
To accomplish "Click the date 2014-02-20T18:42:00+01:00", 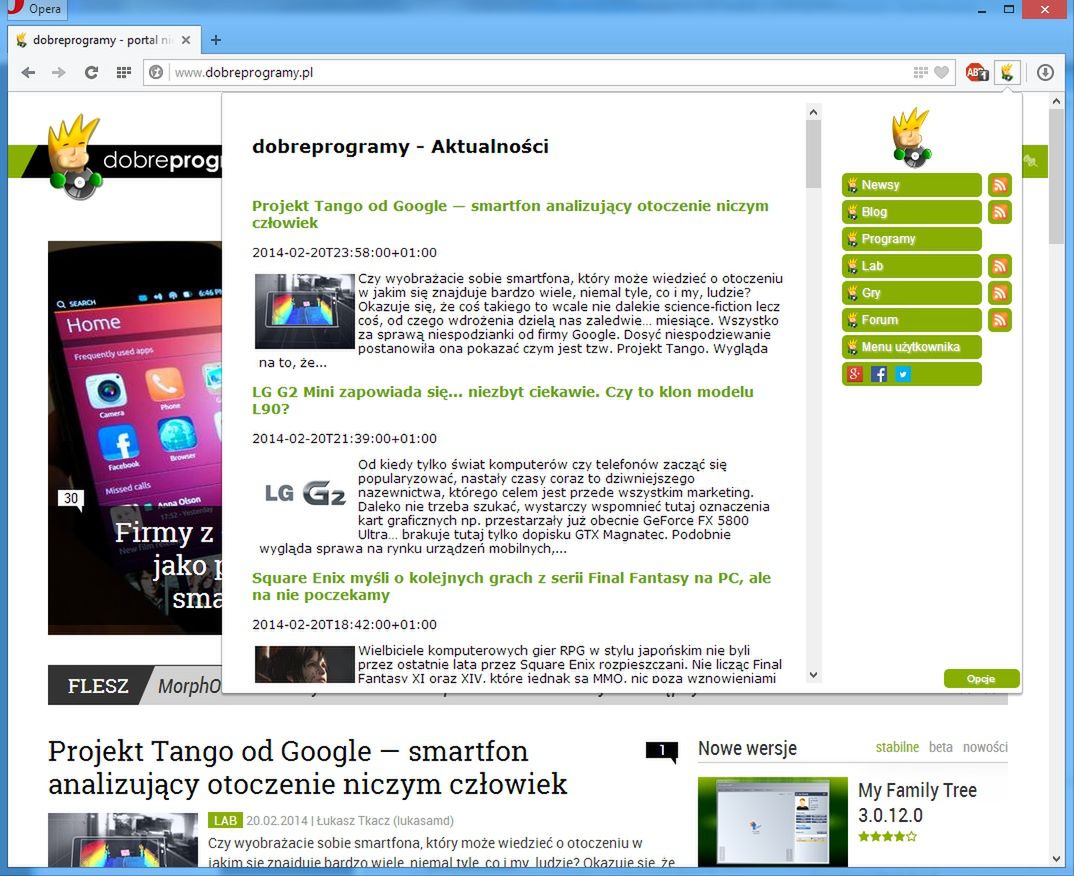I will (x=345, y=625).
